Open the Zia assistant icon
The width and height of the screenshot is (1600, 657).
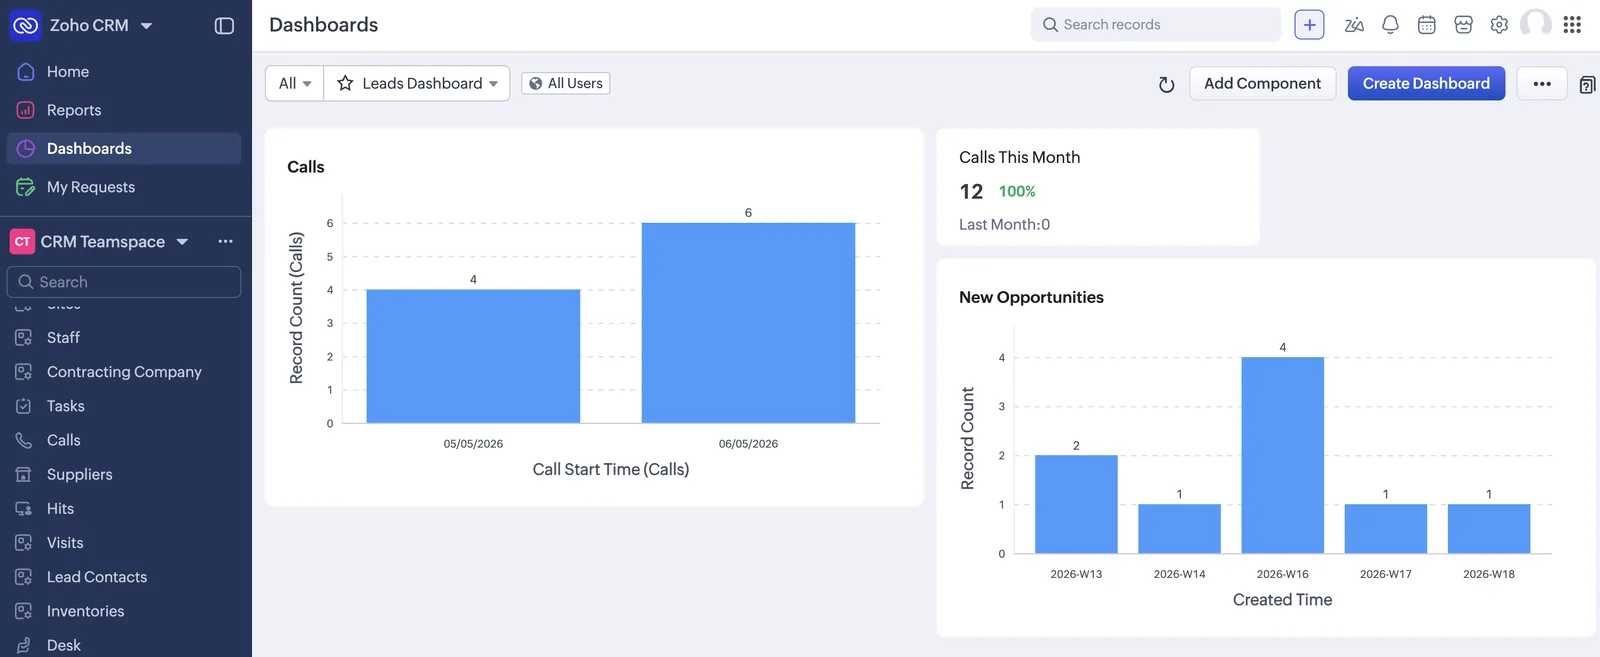[x=1354, y=25]
